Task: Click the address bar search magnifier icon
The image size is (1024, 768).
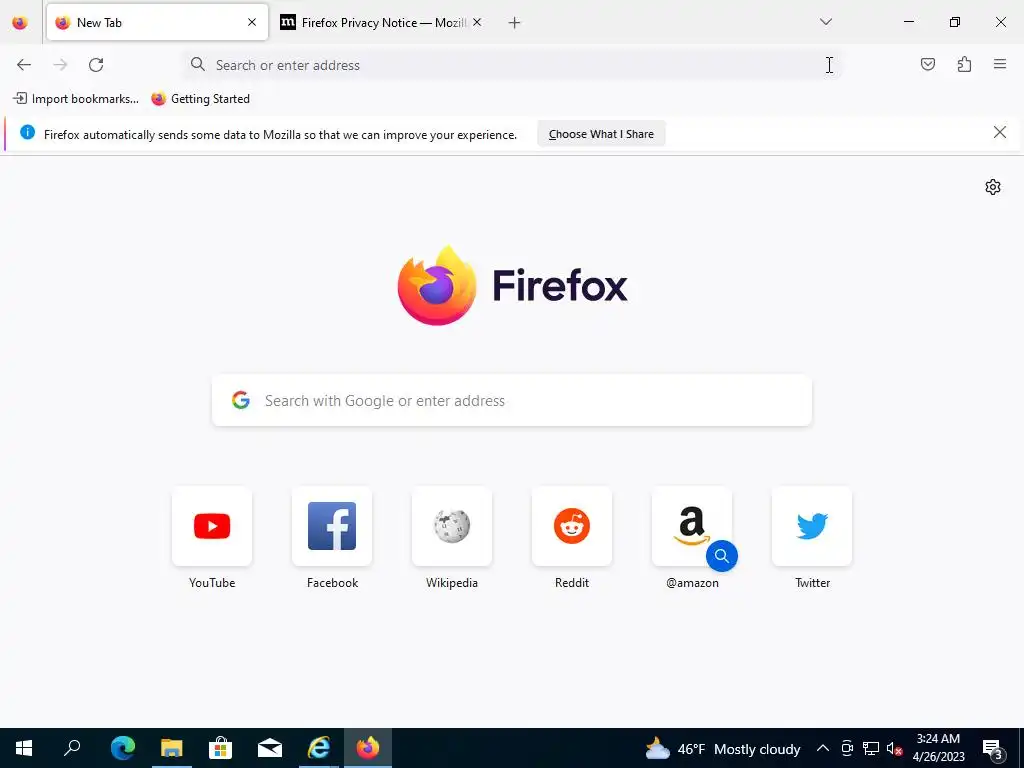Action: click(x=197, y=64)
